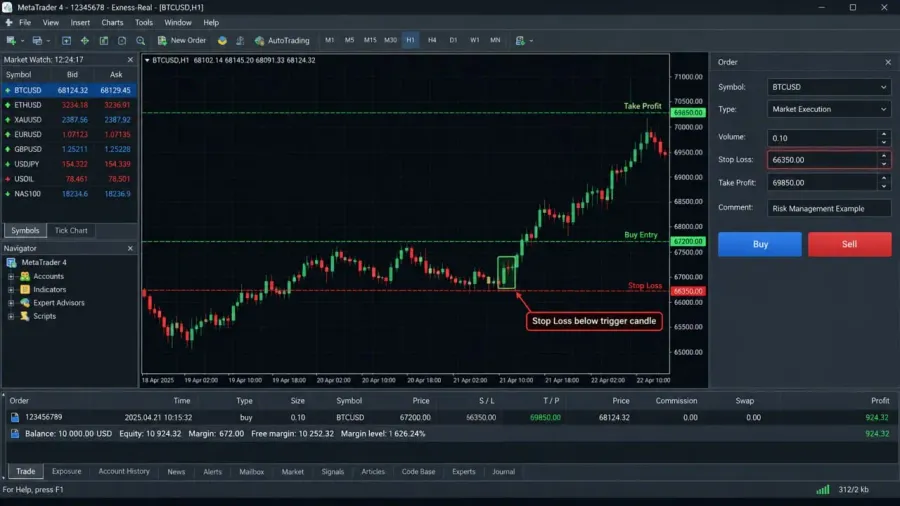
Task: Switch chart to W1 timeframe
Action: [x=475, y=40]
